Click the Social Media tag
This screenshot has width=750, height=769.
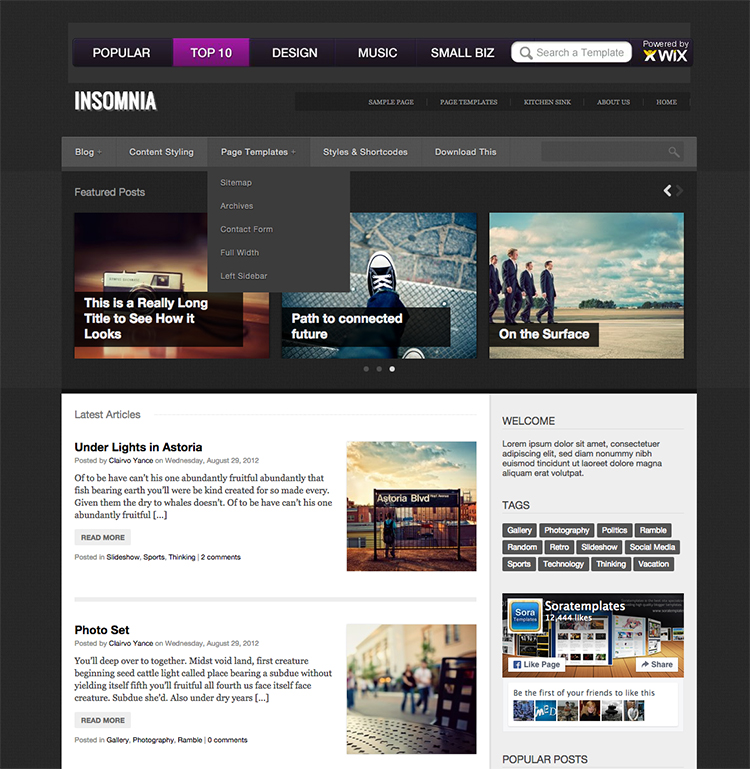pos(652,547)
